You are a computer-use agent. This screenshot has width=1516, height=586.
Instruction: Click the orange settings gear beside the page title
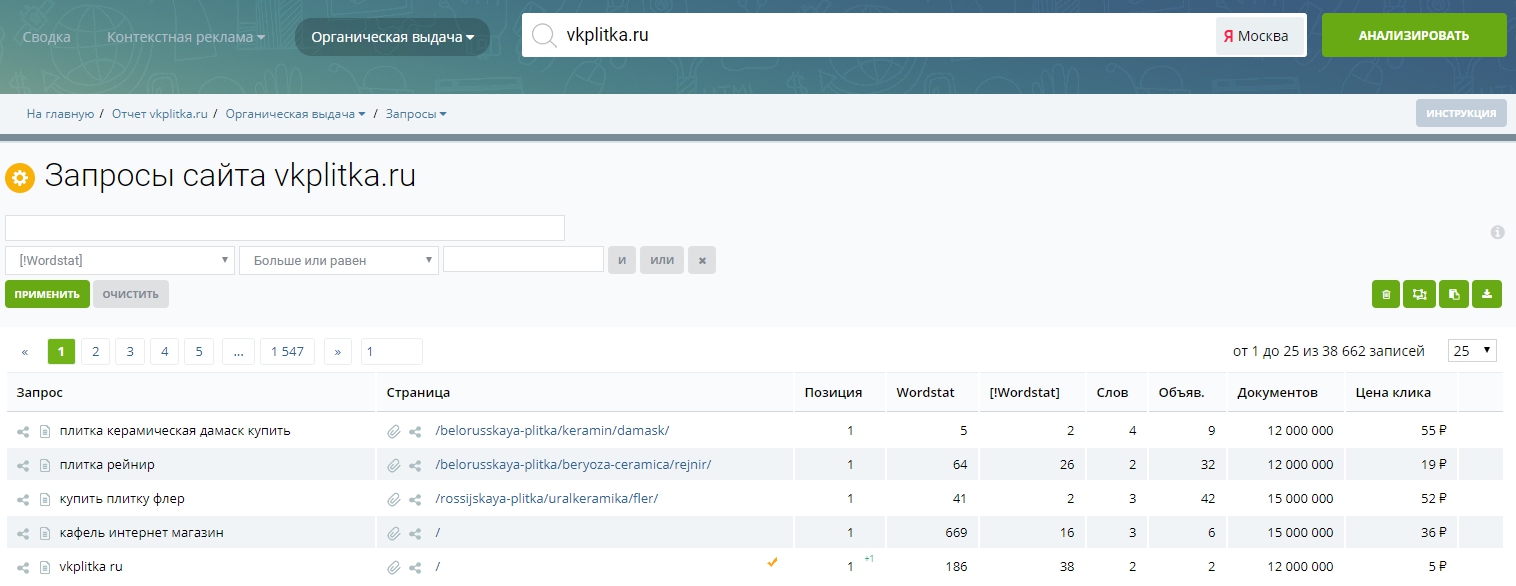(20, 178)
